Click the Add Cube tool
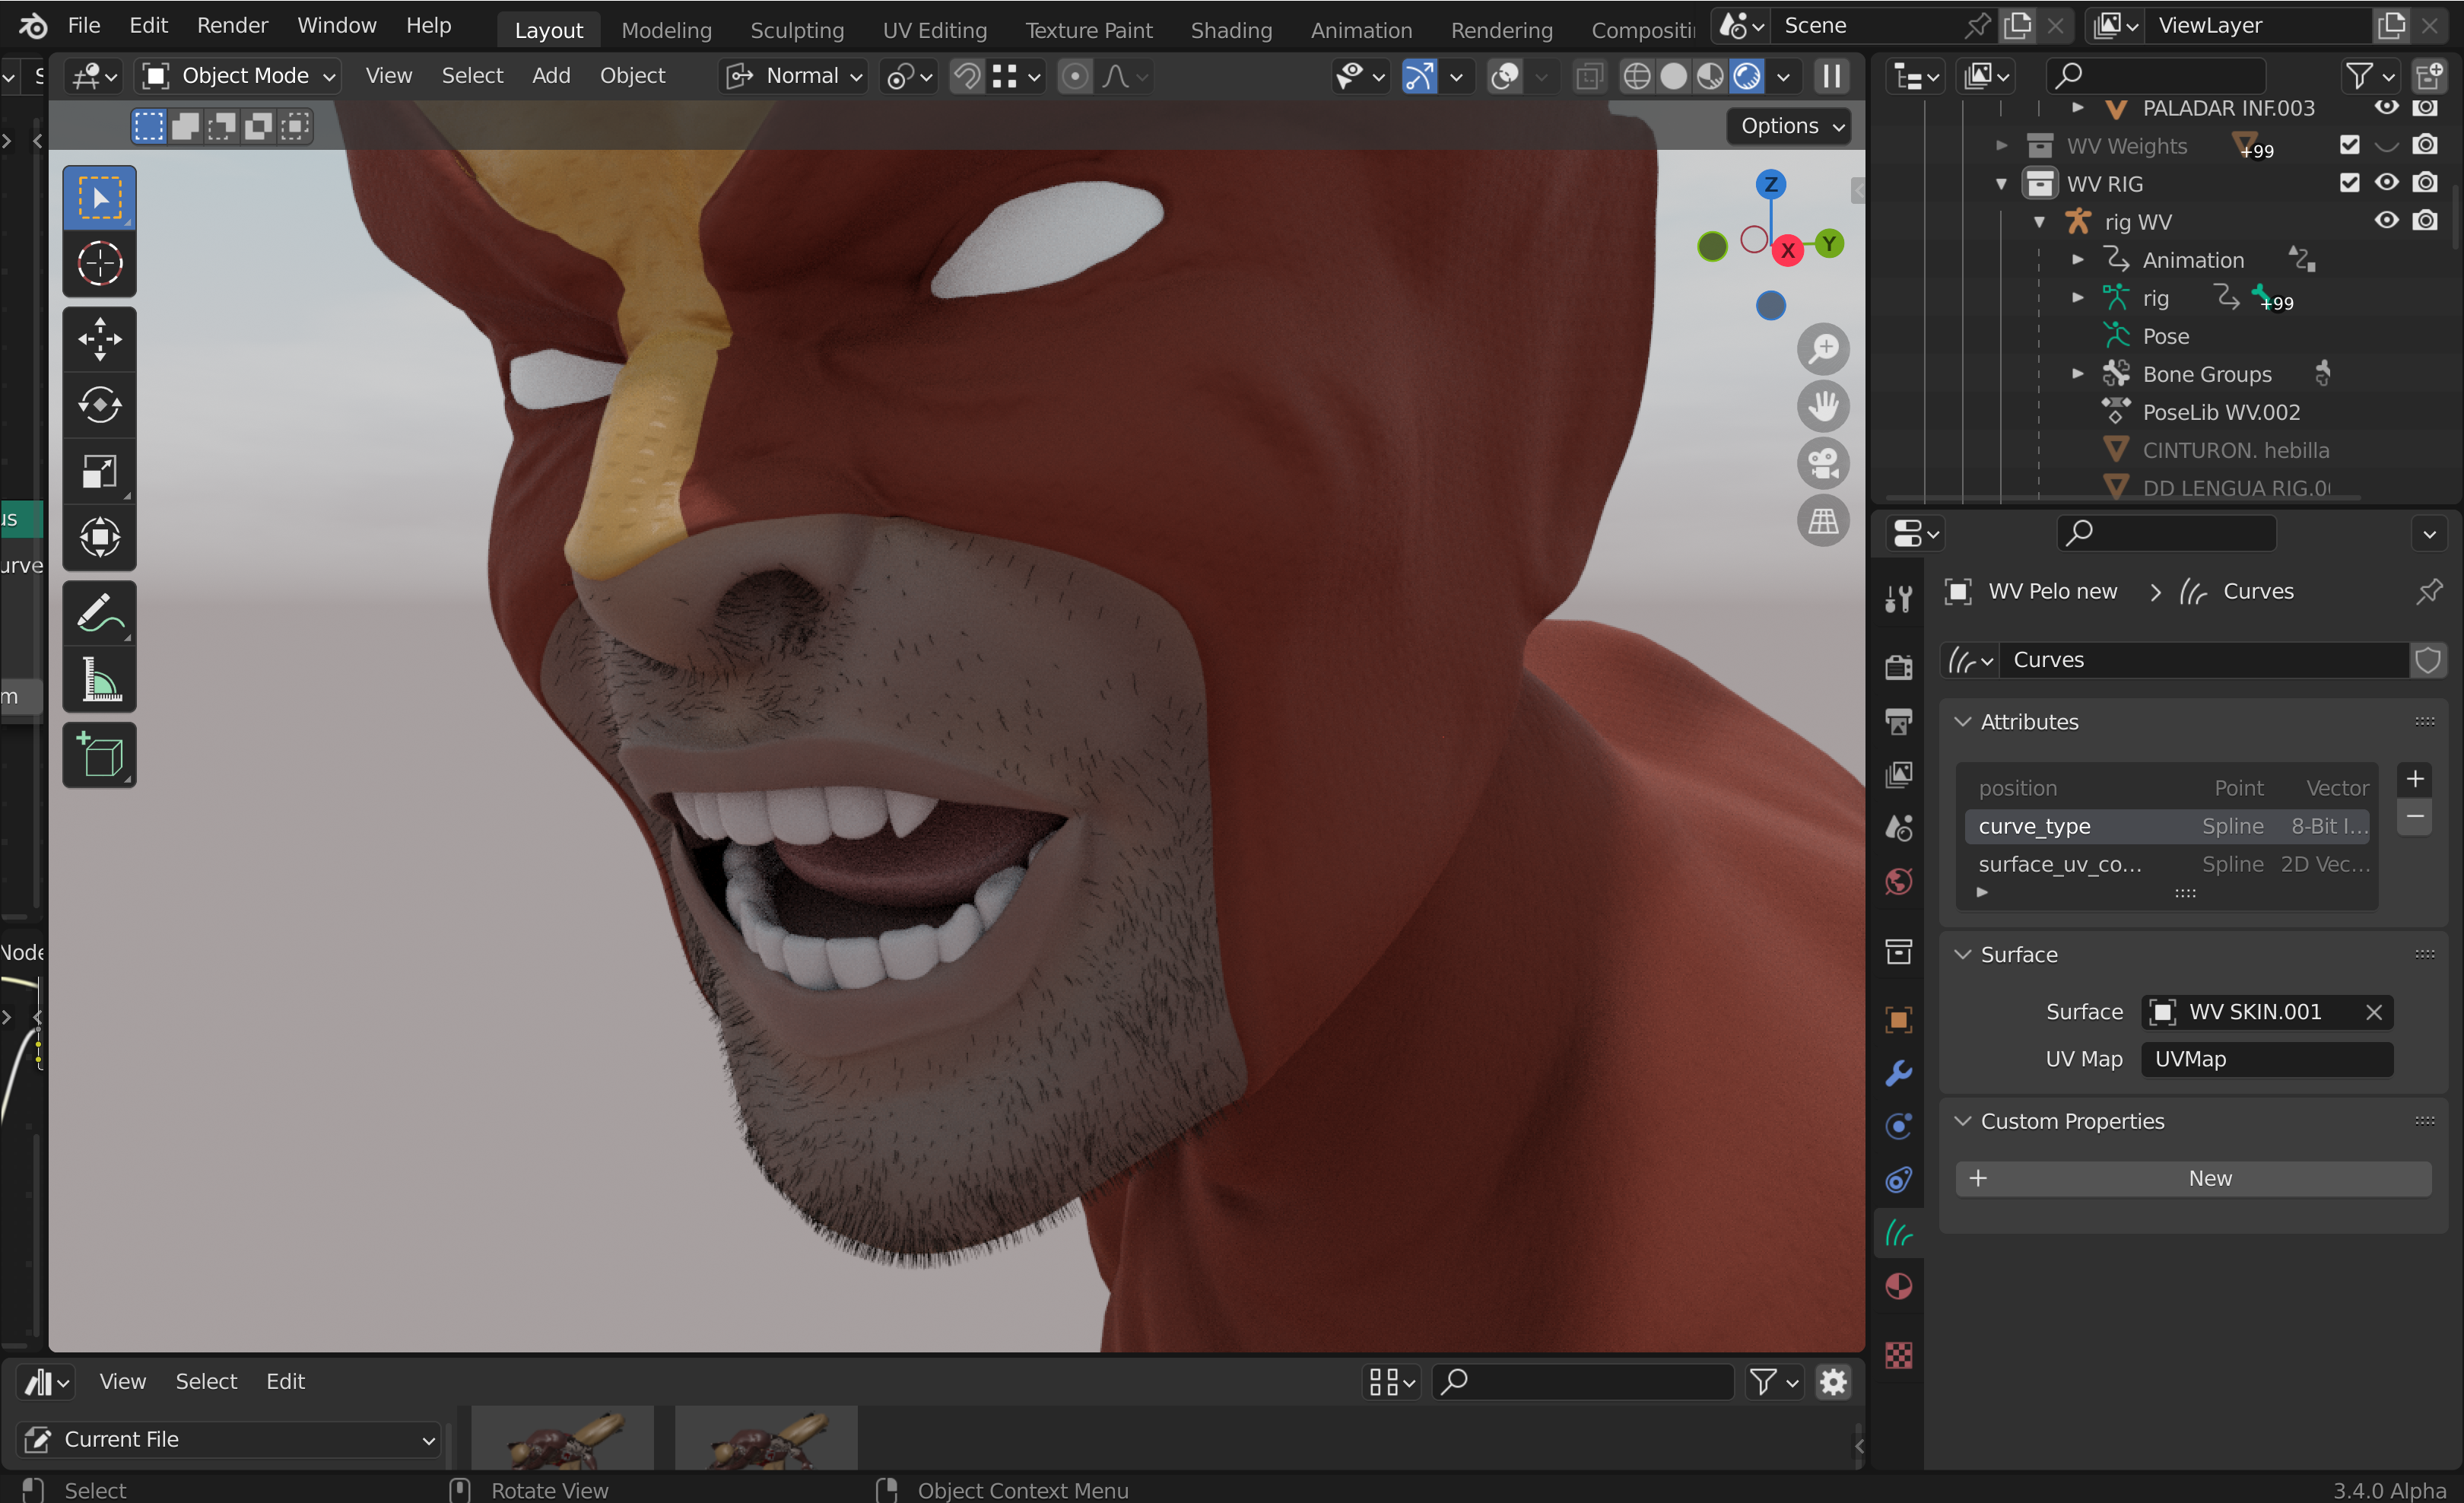 [x=99, y=755]
